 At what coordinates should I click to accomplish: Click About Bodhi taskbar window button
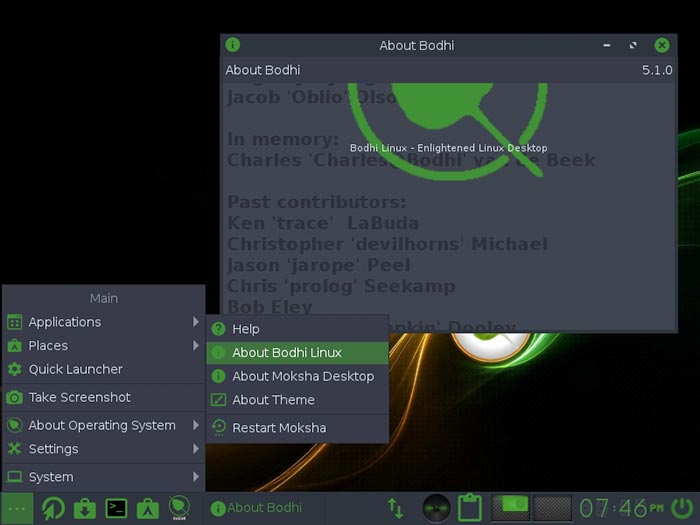266,508
